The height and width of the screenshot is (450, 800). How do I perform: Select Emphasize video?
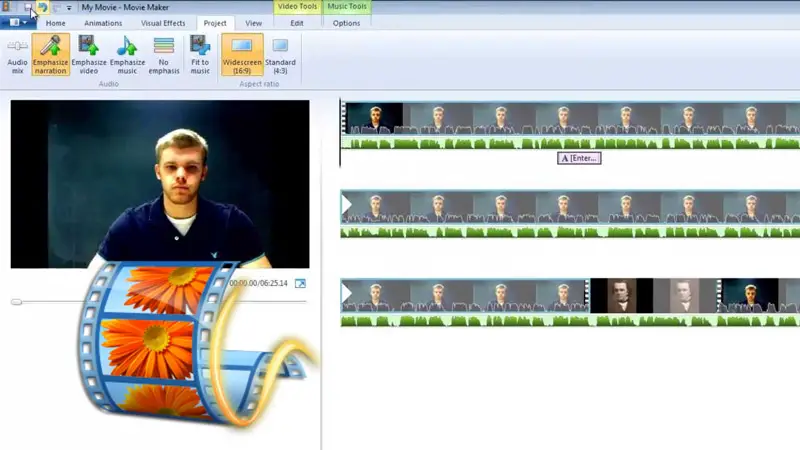click(89, 55)
